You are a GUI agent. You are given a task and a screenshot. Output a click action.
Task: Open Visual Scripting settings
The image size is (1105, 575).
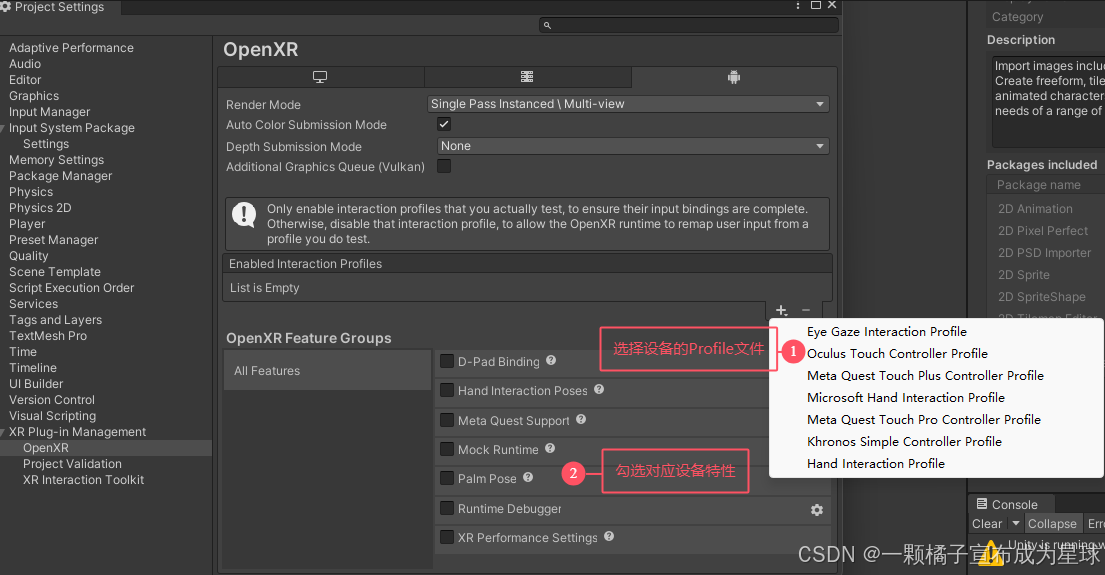(x=52, y=416)
